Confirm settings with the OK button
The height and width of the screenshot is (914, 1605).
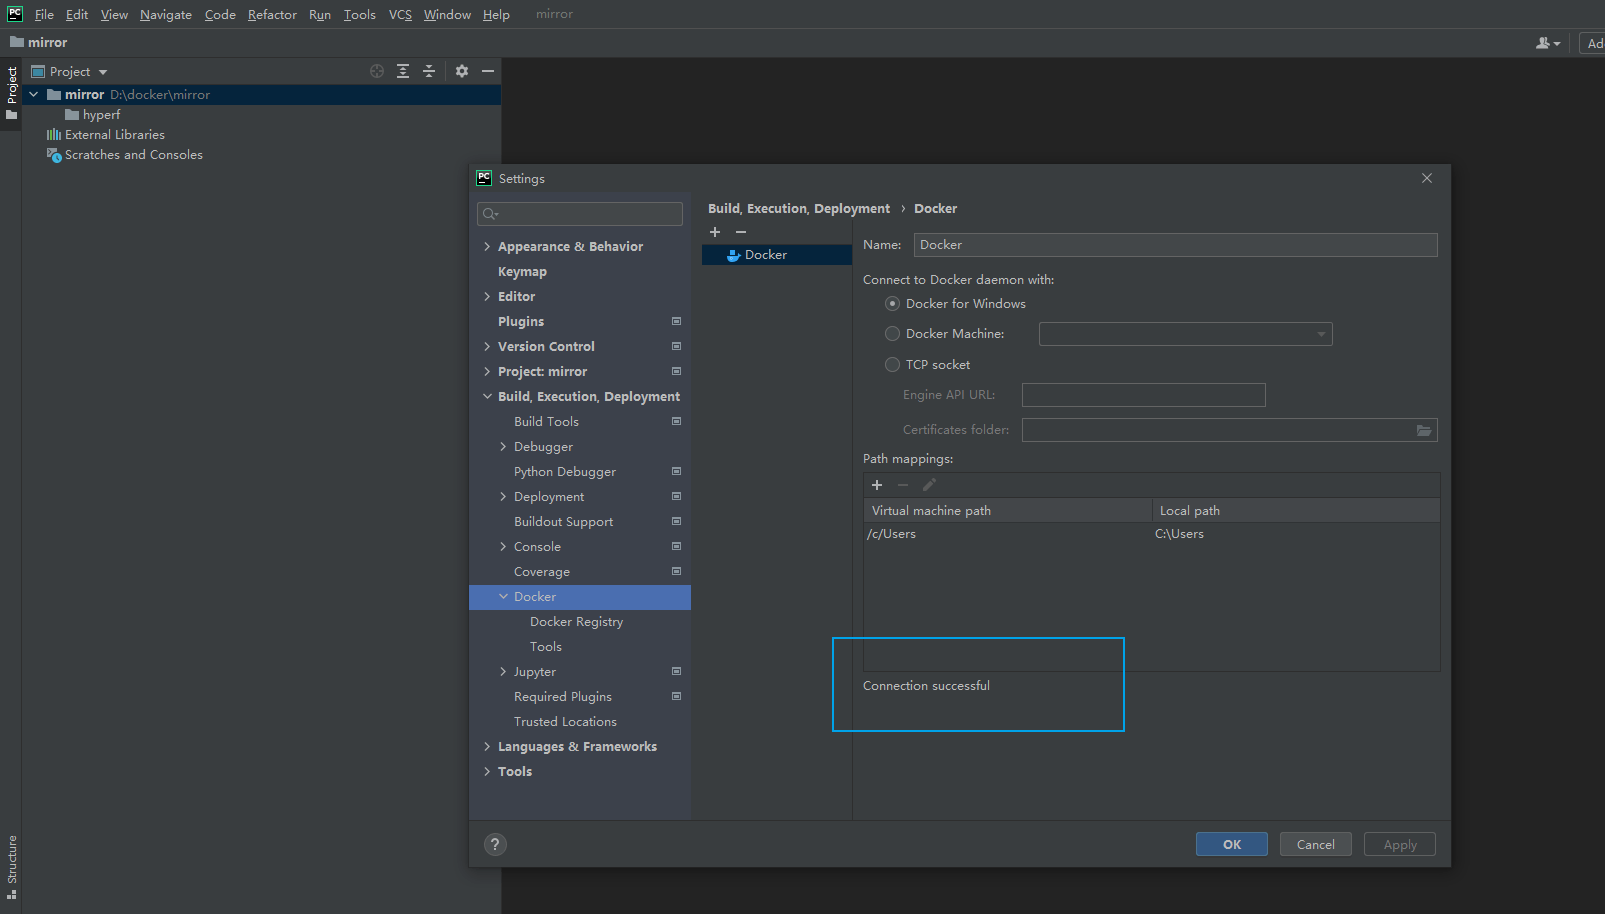pos(1232,844)
